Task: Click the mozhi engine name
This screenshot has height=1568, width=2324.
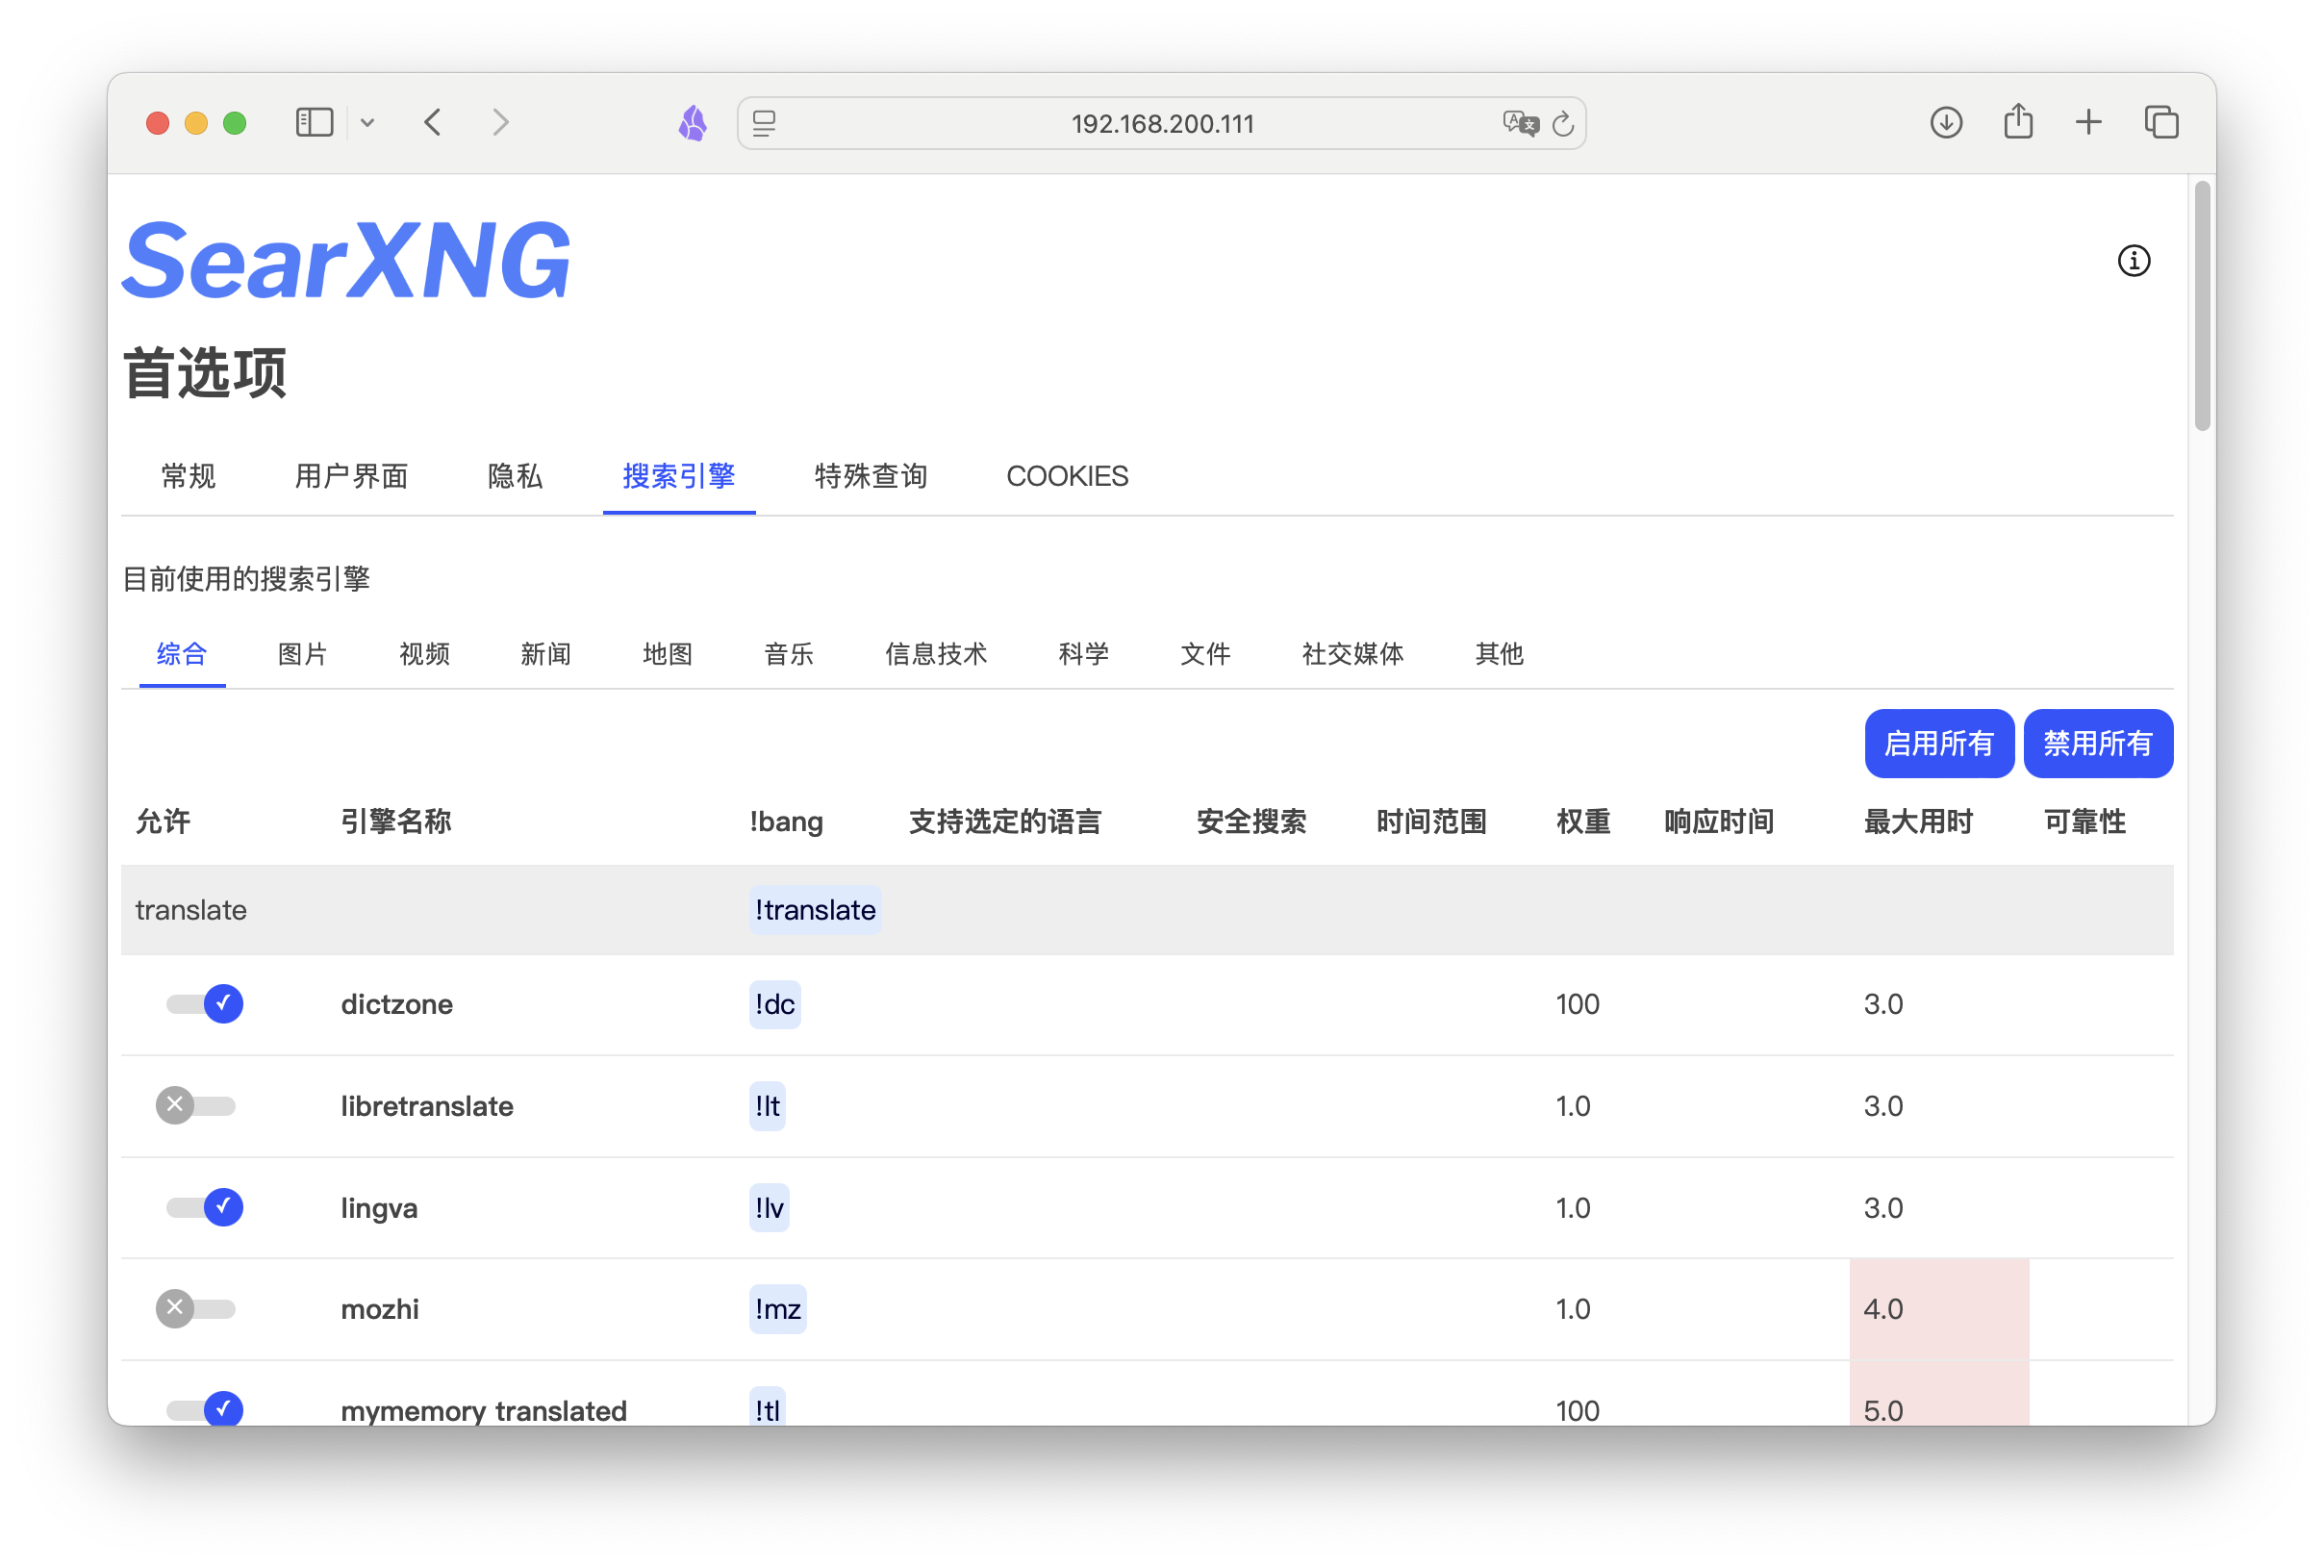Action: pyautogui.click(x=380, y=1309)
